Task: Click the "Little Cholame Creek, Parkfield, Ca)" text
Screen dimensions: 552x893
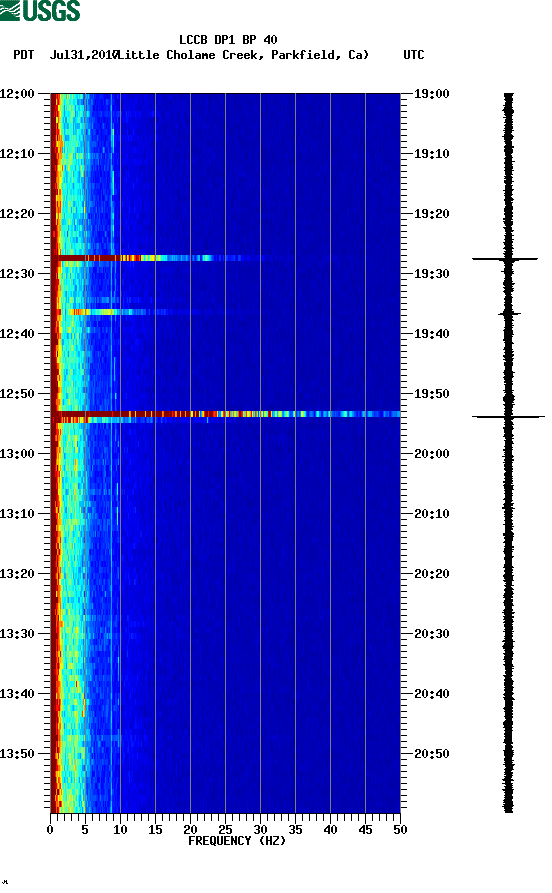Action: pos(243,55)
